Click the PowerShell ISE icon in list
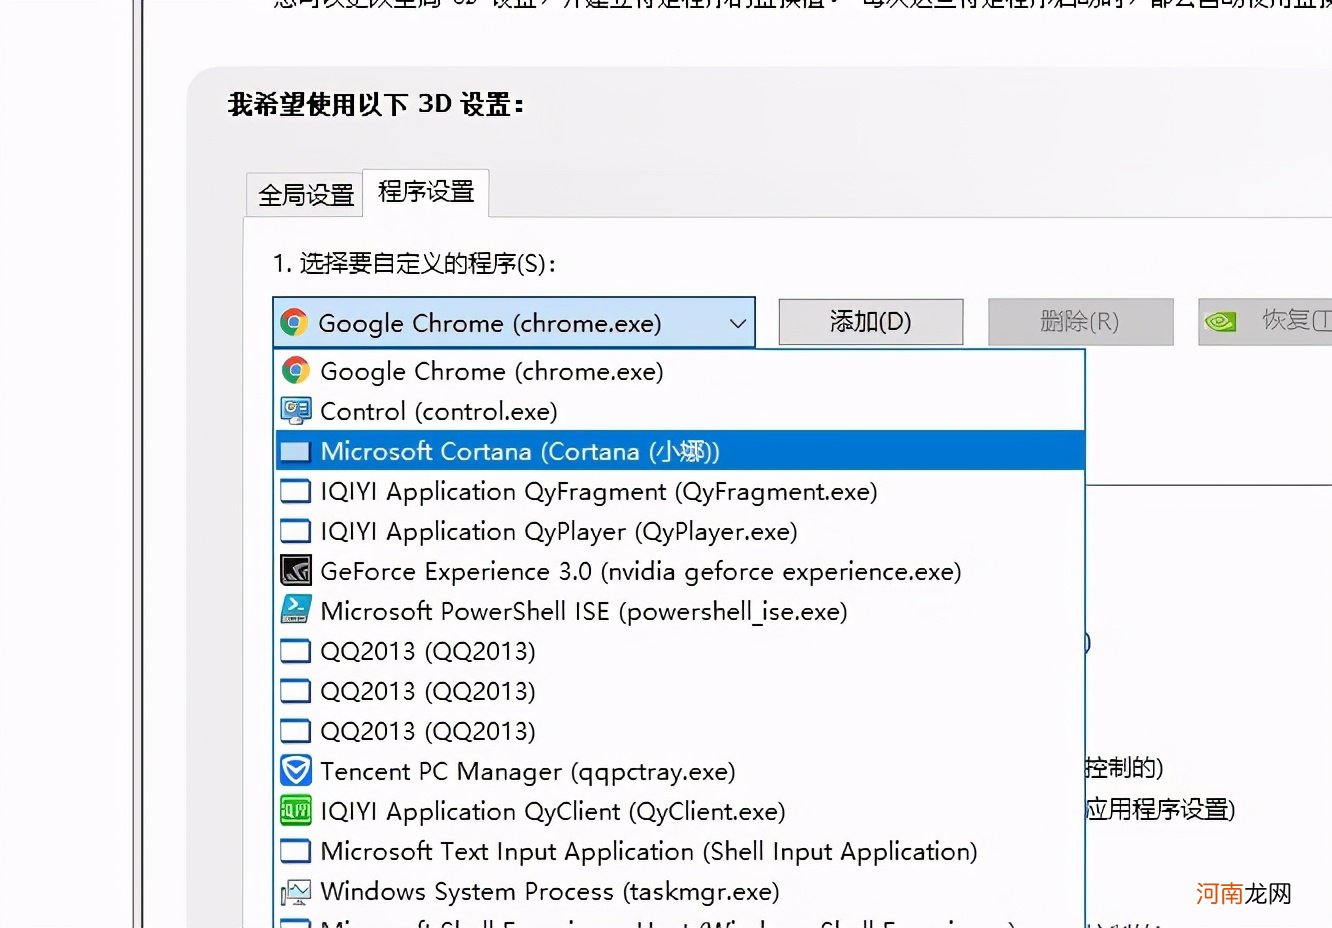This screenshot has height=928, width=1332. pyautogui.click(x=295, y=610)
